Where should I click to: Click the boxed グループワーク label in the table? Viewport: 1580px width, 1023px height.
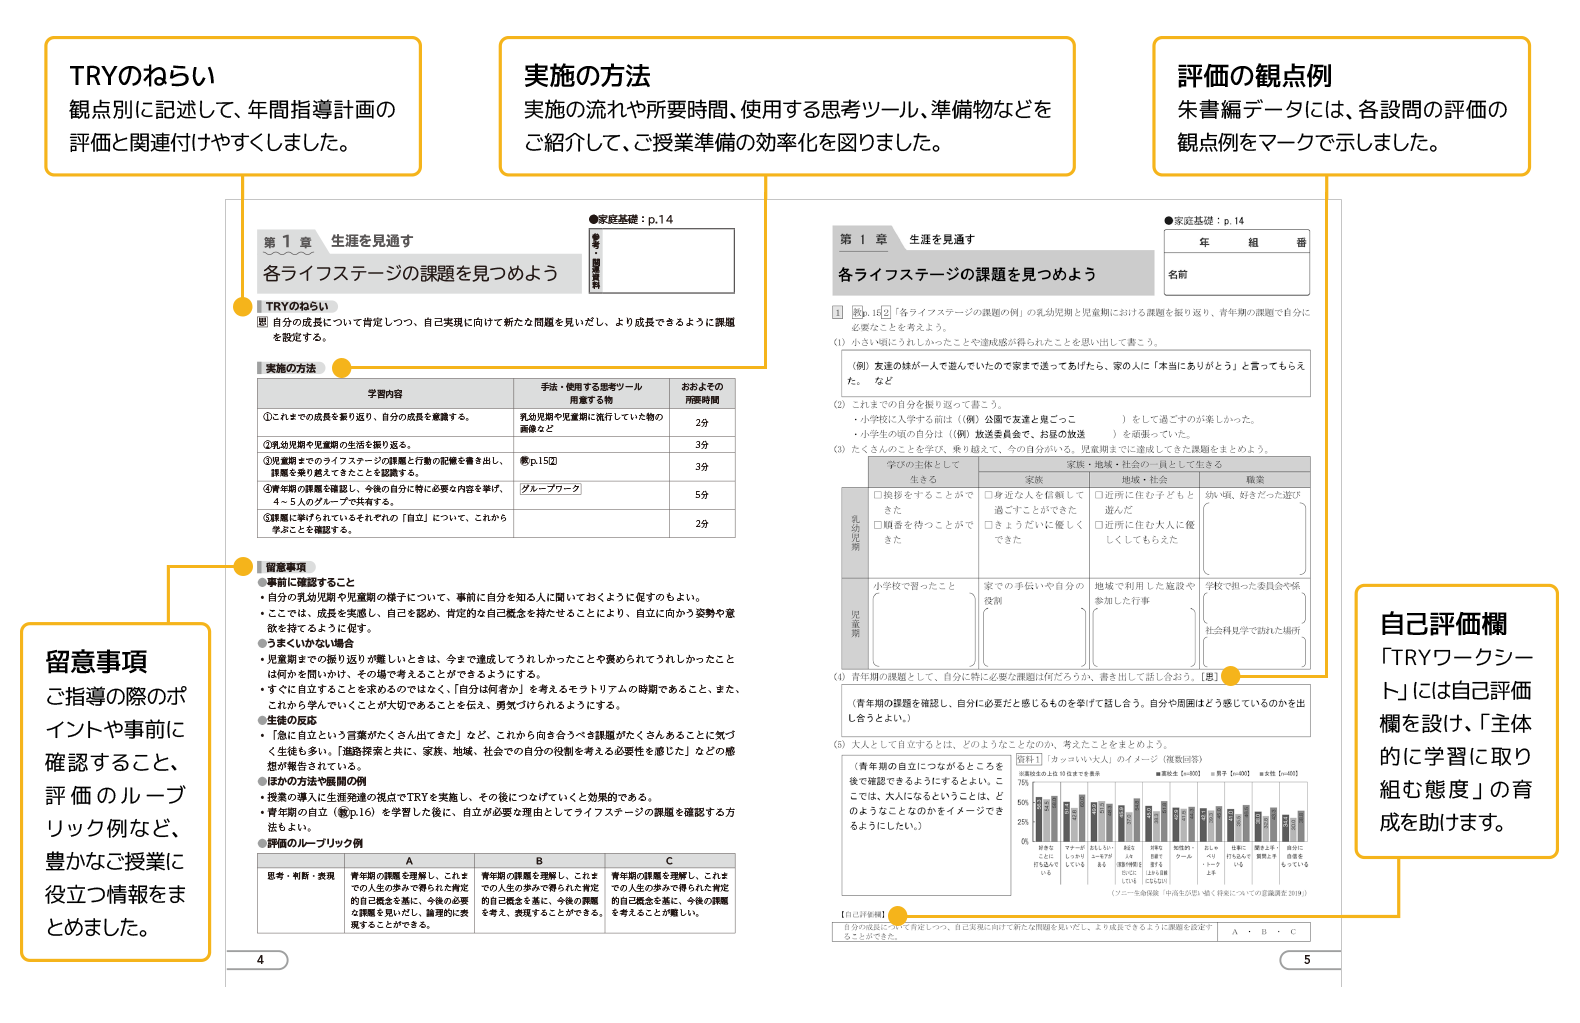point(550,489)
